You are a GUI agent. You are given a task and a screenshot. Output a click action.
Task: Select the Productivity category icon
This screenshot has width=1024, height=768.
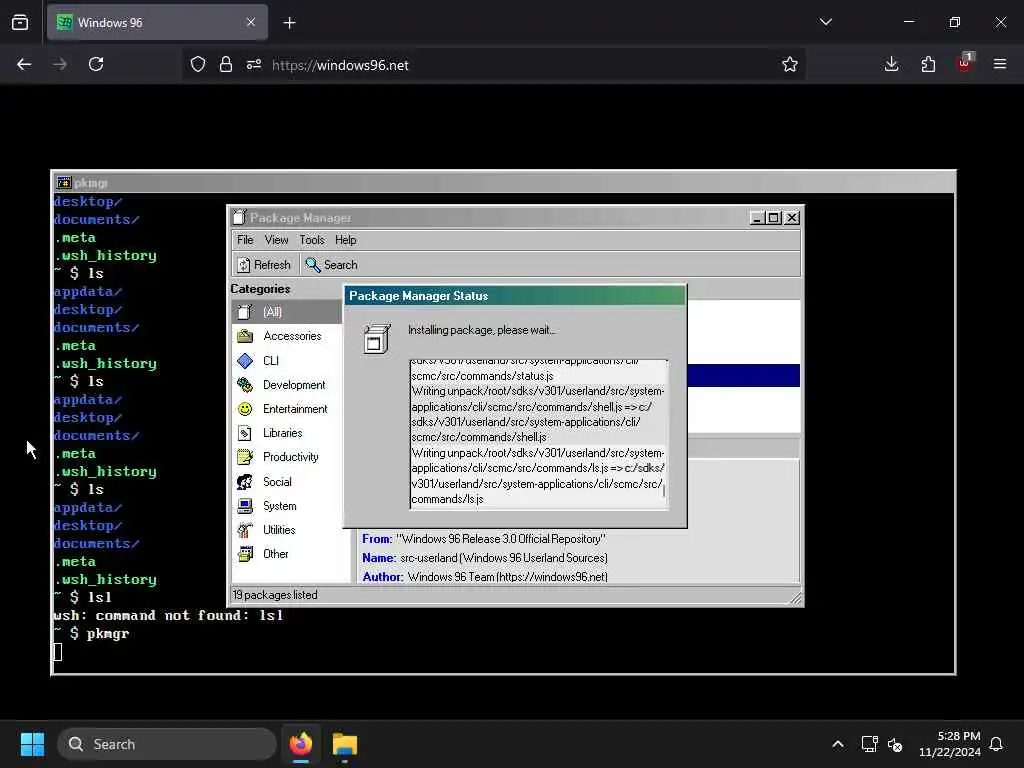pos(245,457)
